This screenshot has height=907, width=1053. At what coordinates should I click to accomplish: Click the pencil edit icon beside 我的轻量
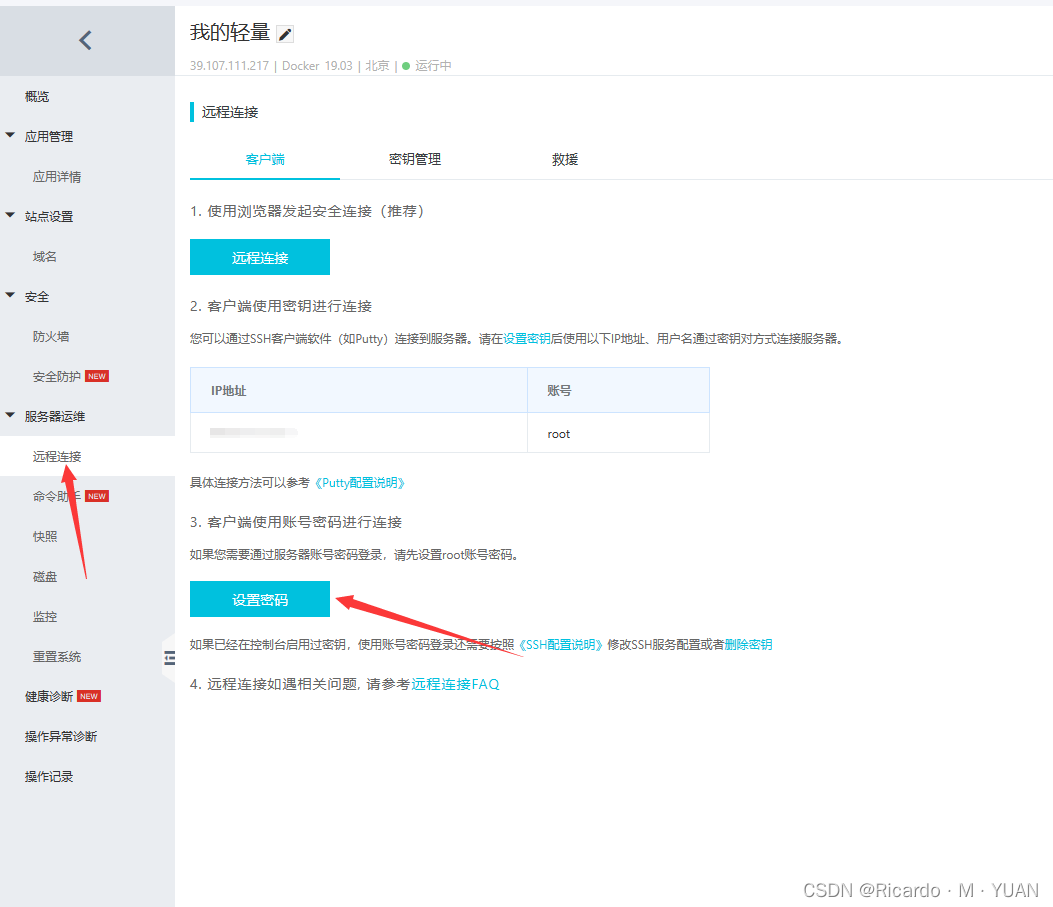click(285, 33)
